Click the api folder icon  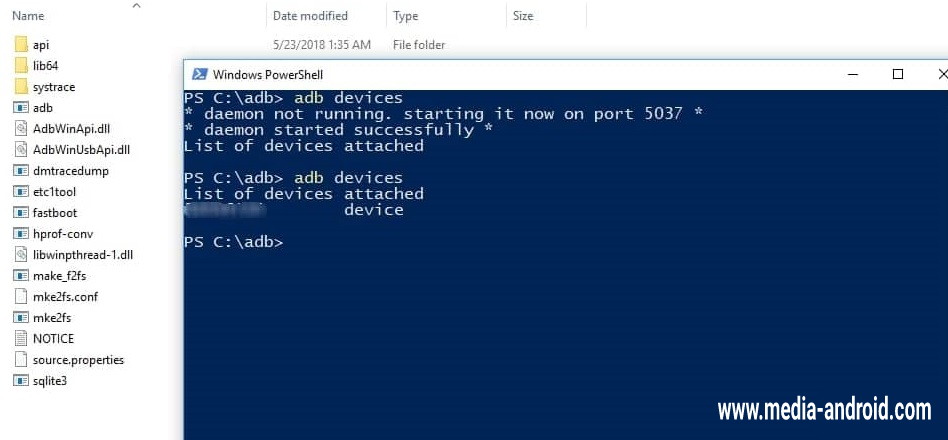(21, 45)
